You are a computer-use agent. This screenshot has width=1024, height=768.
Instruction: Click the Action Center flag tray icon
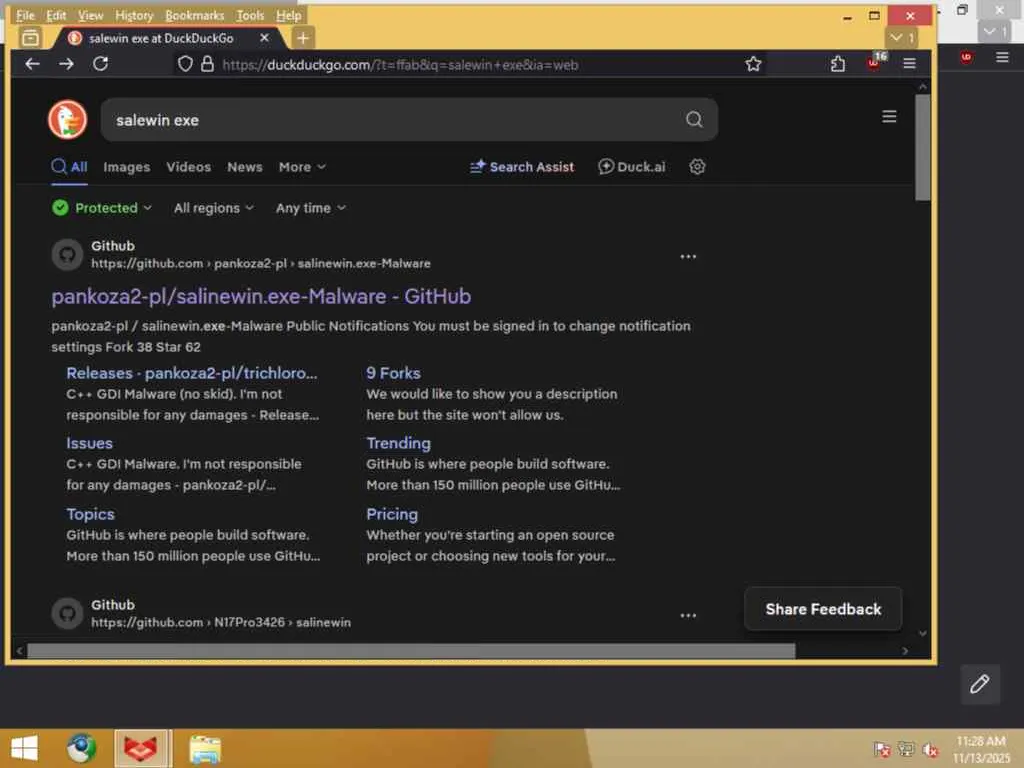(x=882, y=750)
